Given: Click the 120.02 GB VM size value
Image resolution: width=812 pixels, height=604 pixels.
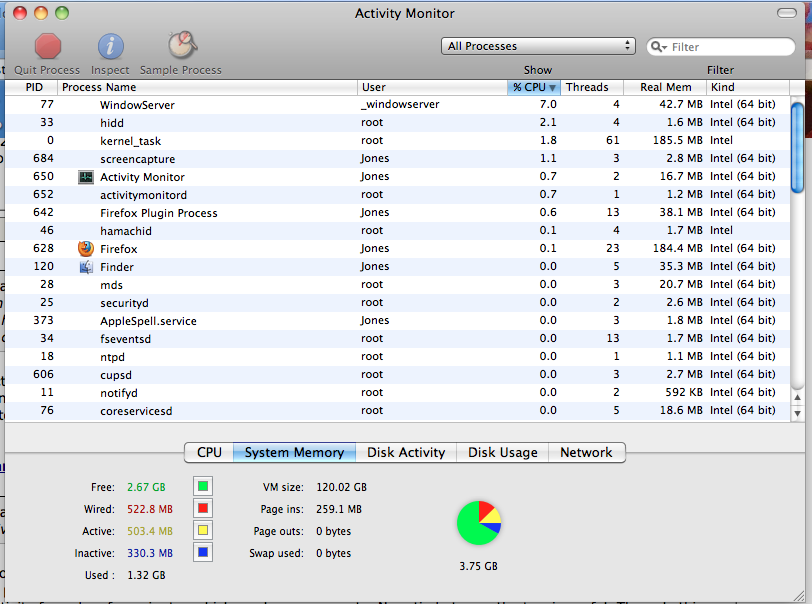Looking at the screenshot, I should click(341, 487).
